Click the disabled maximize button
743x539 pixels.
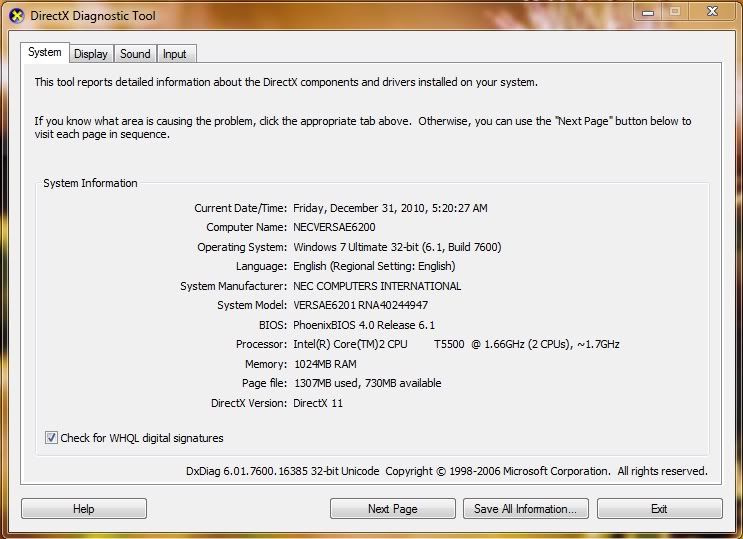675,11
